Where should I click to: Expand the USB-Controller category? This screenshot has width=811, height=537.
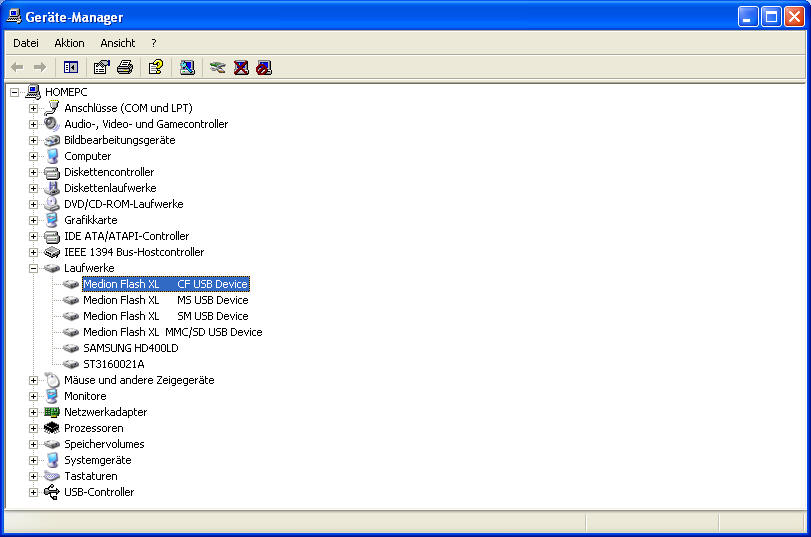33,493
